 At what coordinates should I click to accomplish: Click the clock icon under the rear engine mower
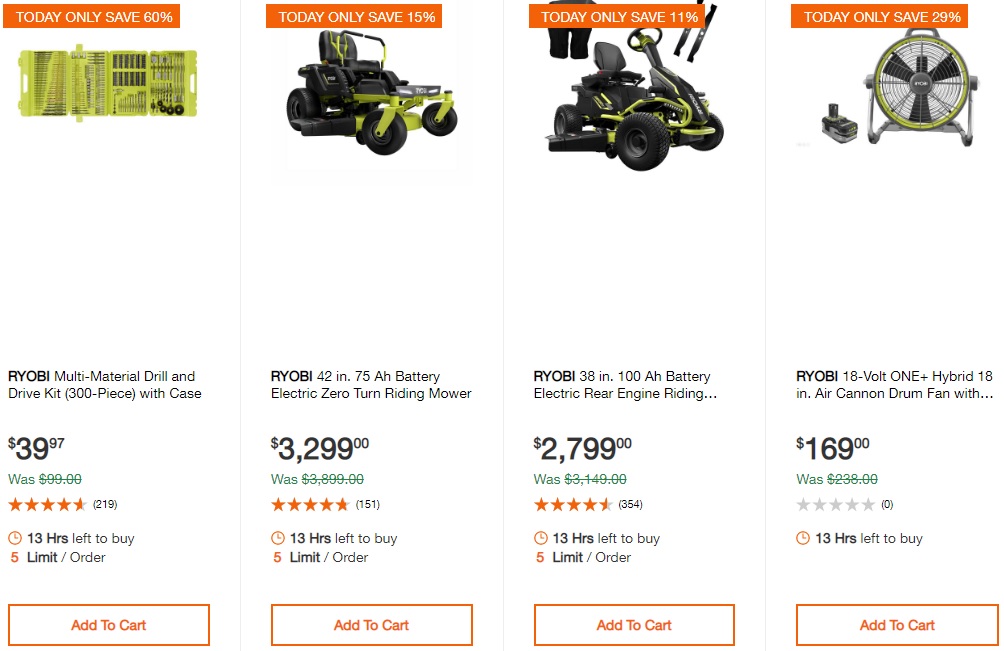coord(540,538)
